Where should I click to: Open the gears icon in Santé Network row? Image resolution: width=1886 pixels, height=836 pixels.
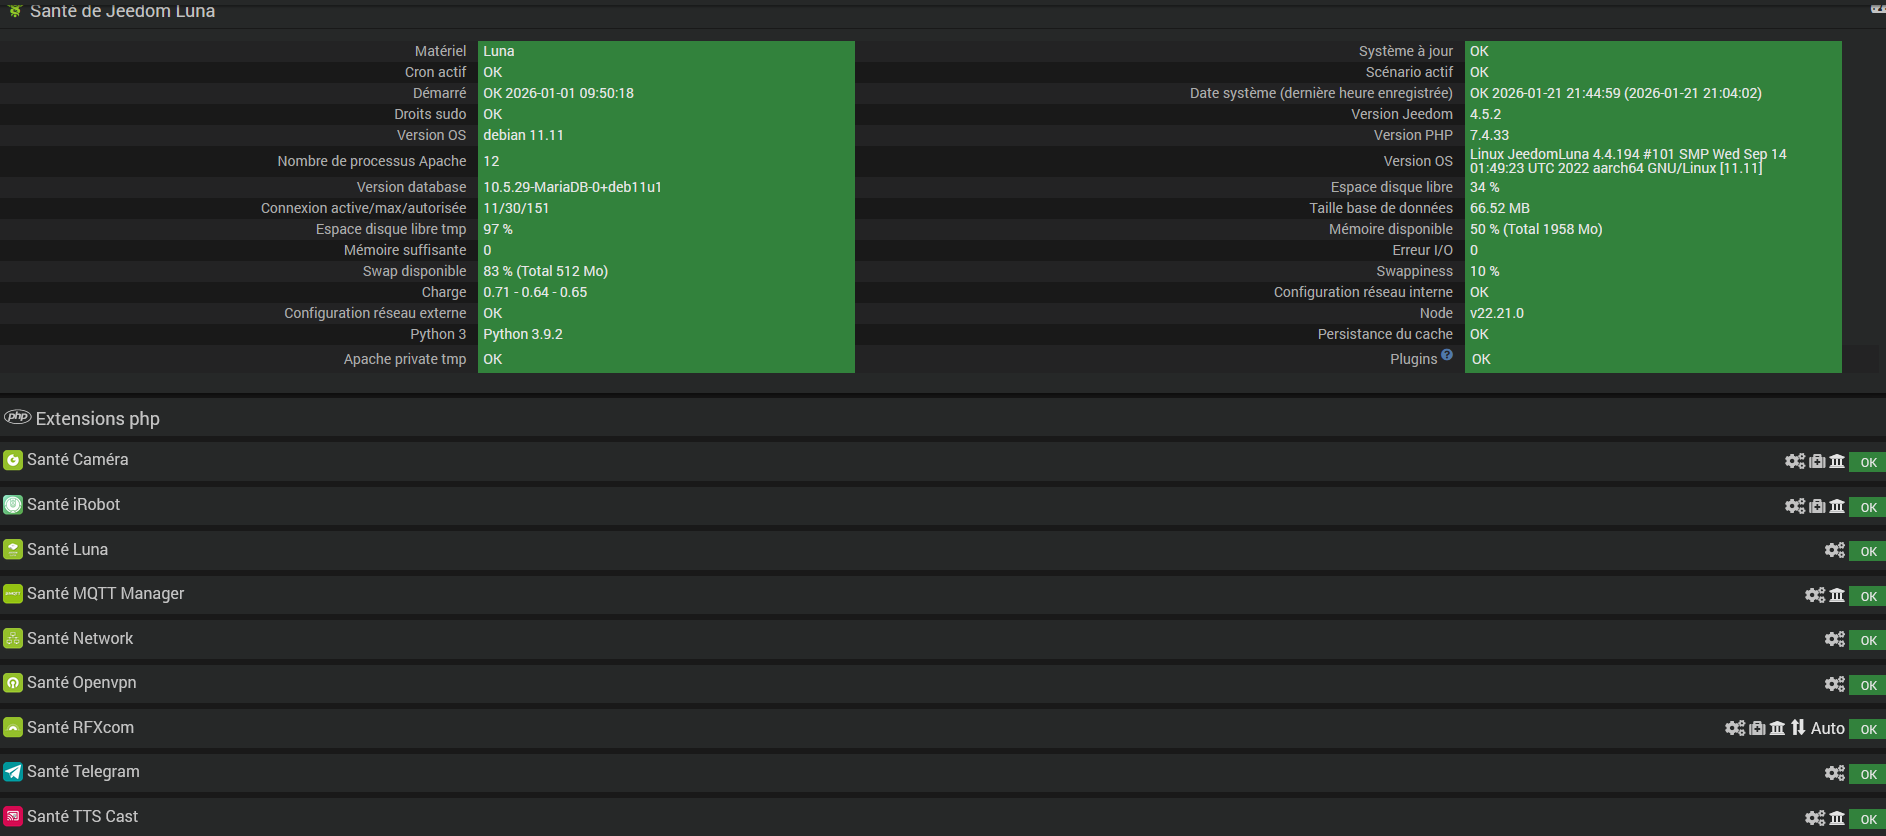click(1835, 639)
